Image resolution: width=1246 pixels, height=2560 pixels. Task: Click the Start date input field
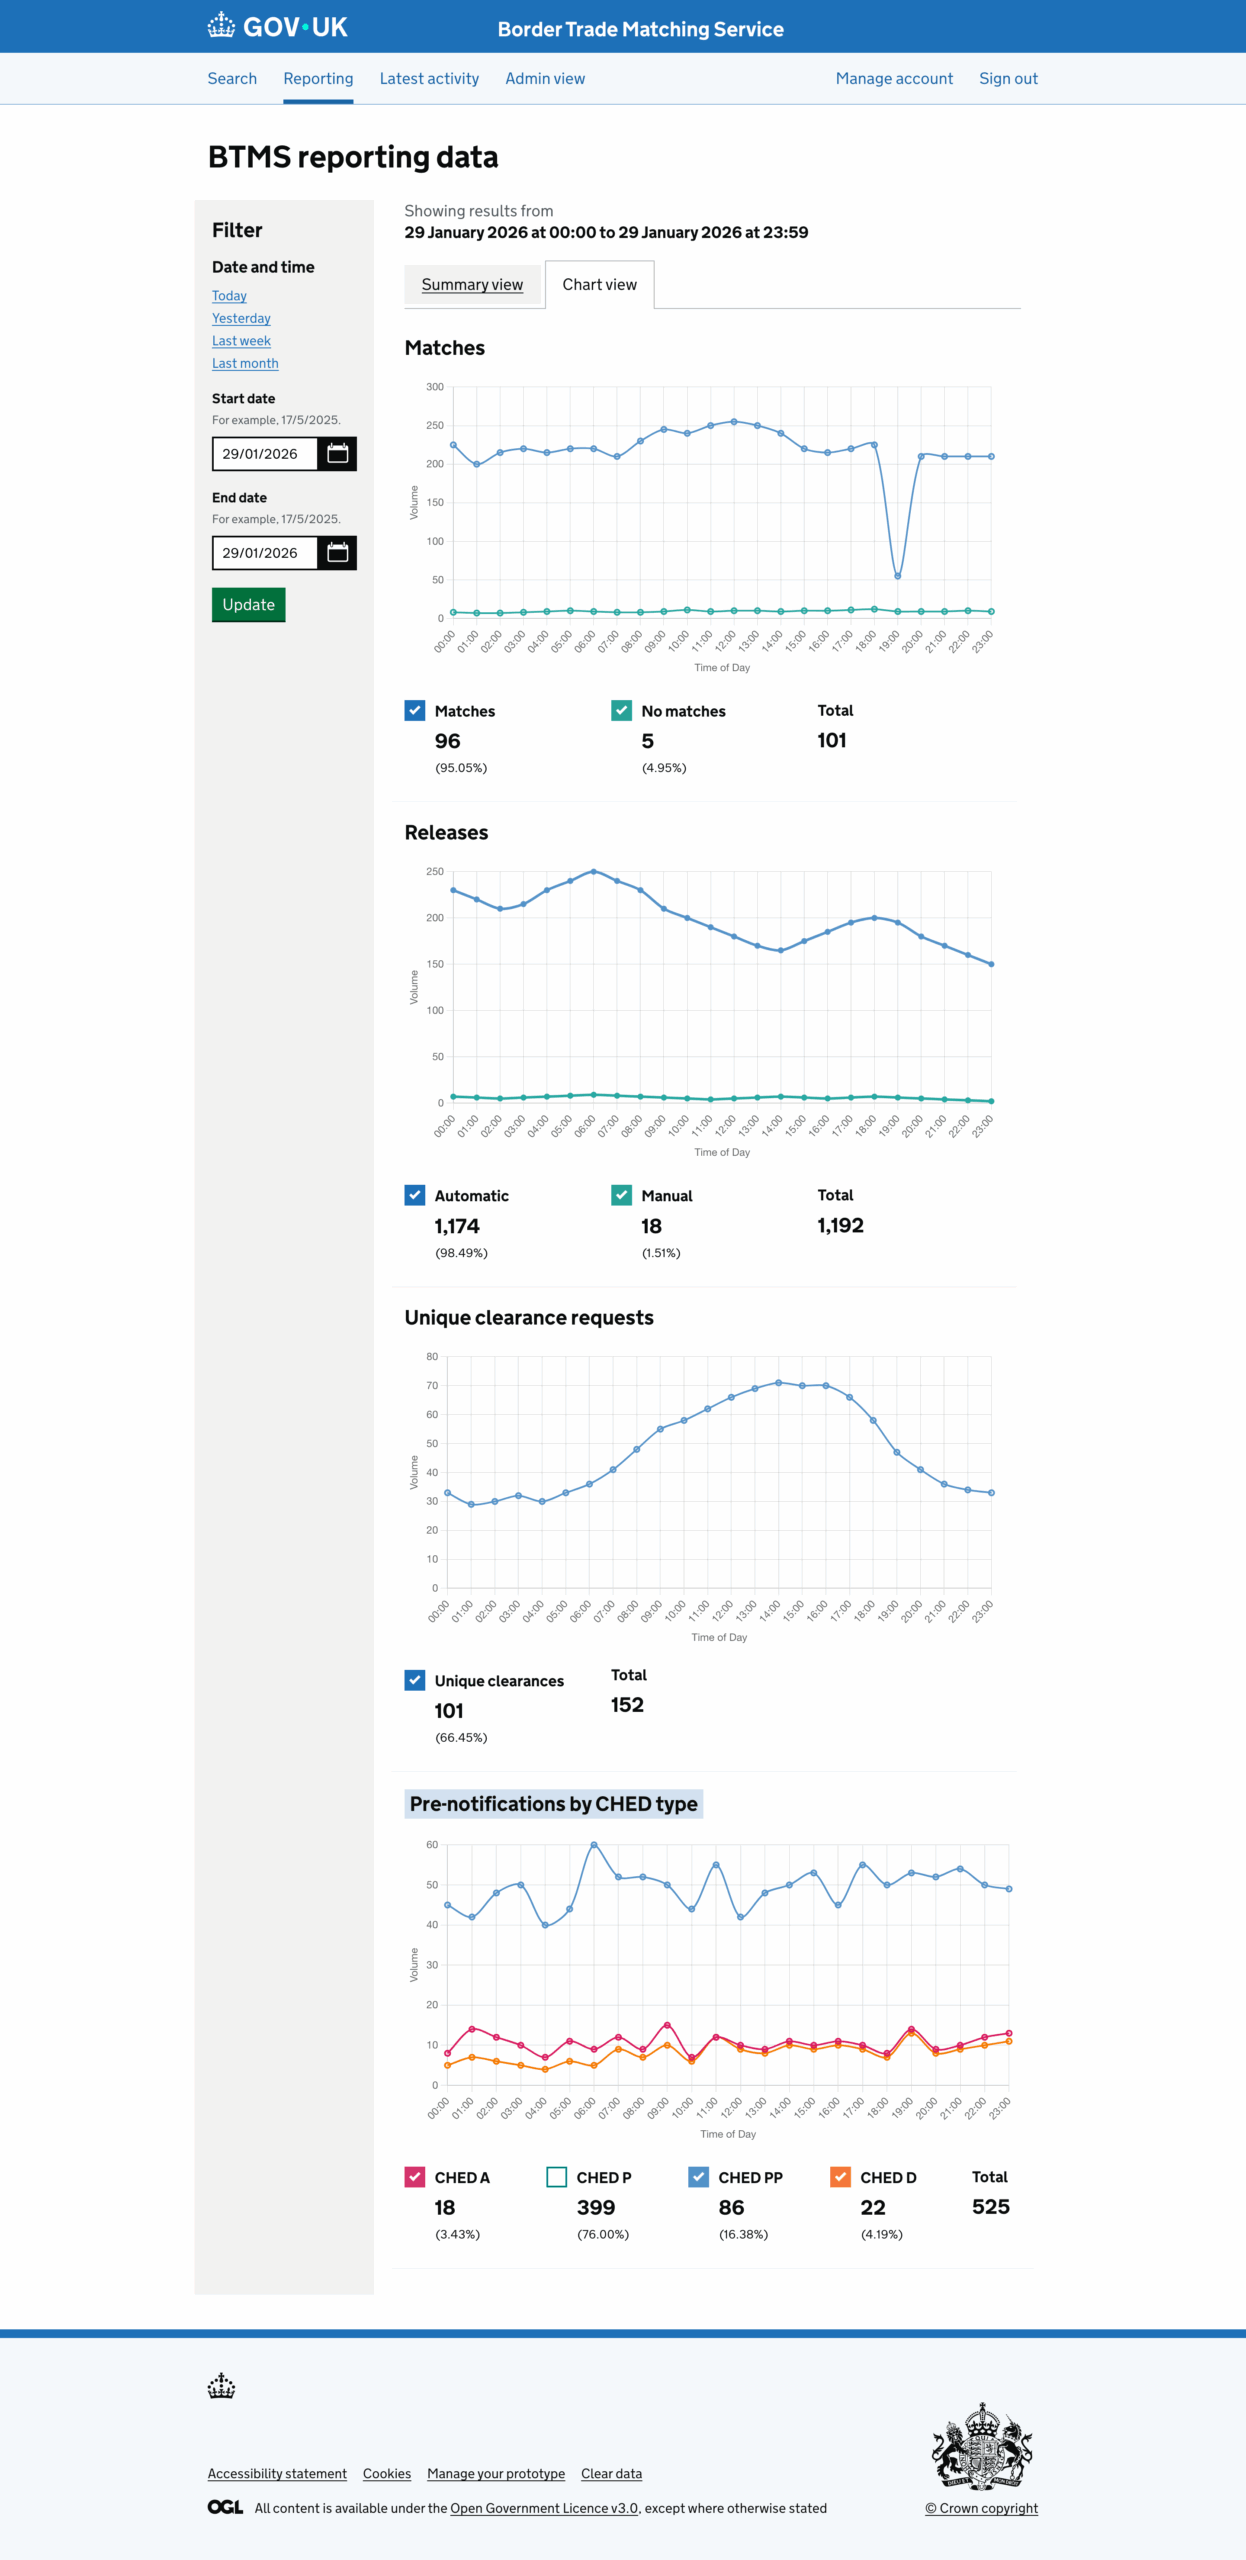click(264, 453)
